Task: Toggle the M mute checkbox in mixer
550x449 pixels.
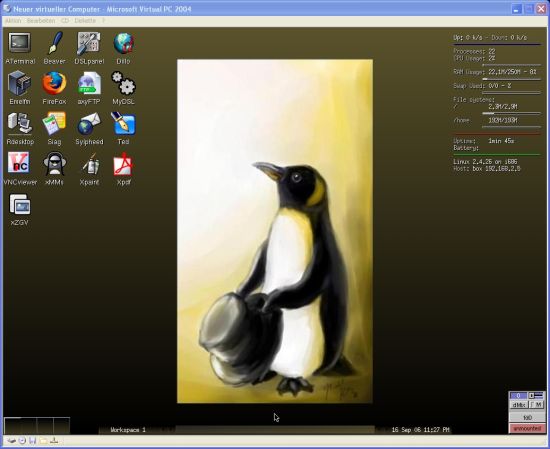Action: 536,405
